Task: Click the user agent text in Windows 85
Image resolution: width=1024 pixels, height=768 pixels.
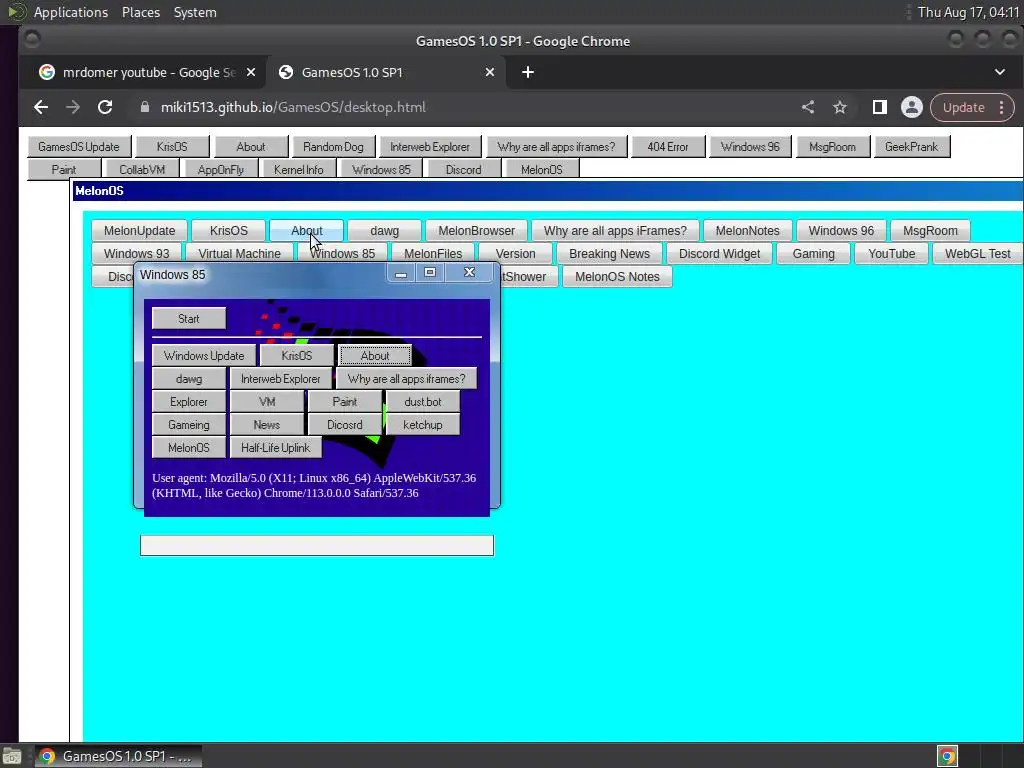Action: [x=314, y=485]
